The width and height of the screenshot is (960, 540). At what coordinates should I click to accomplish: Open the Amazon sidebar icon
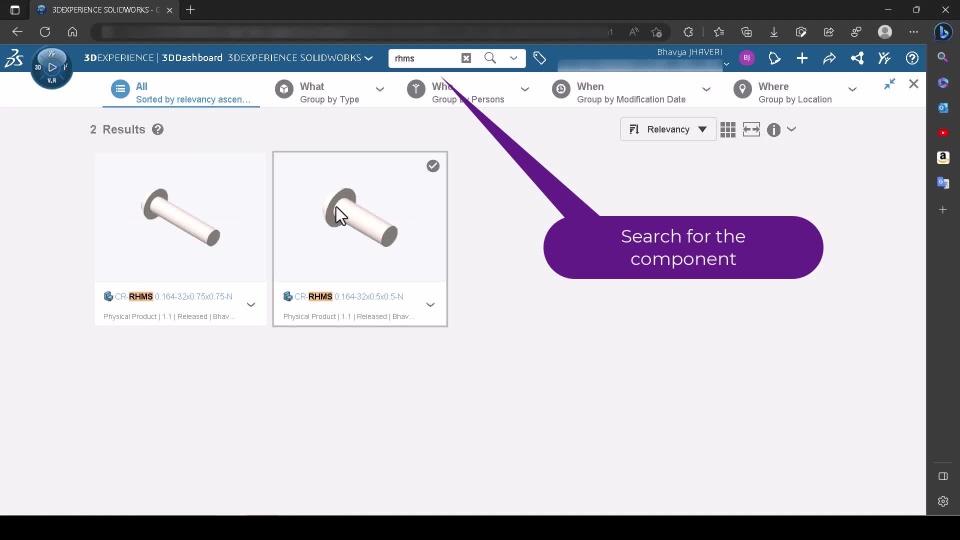click(943, 158)
